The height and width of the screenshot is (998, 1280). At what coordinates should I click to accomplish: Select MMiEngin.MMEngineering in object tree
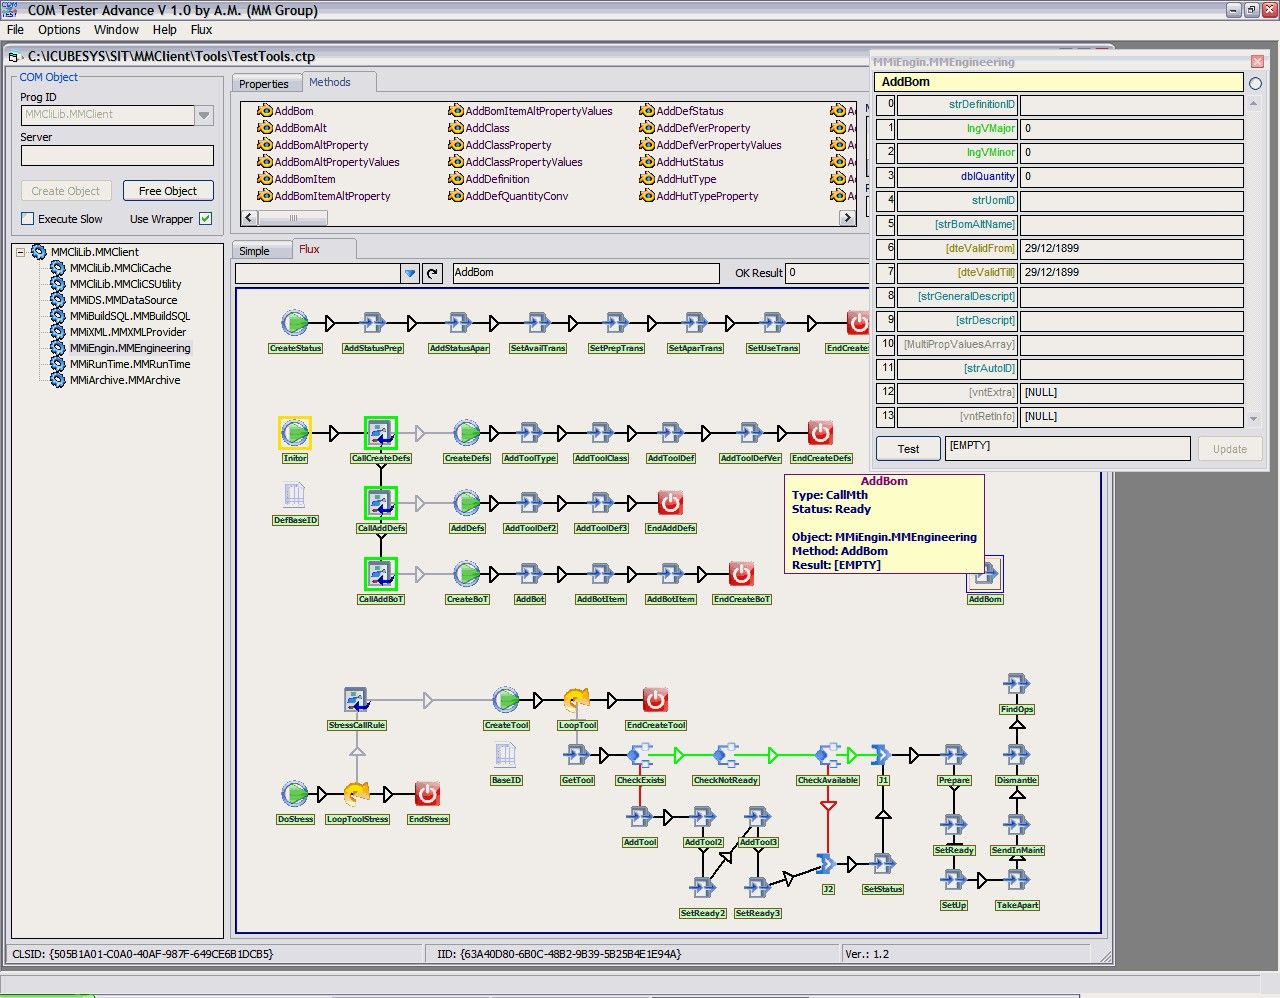(130, 348)
